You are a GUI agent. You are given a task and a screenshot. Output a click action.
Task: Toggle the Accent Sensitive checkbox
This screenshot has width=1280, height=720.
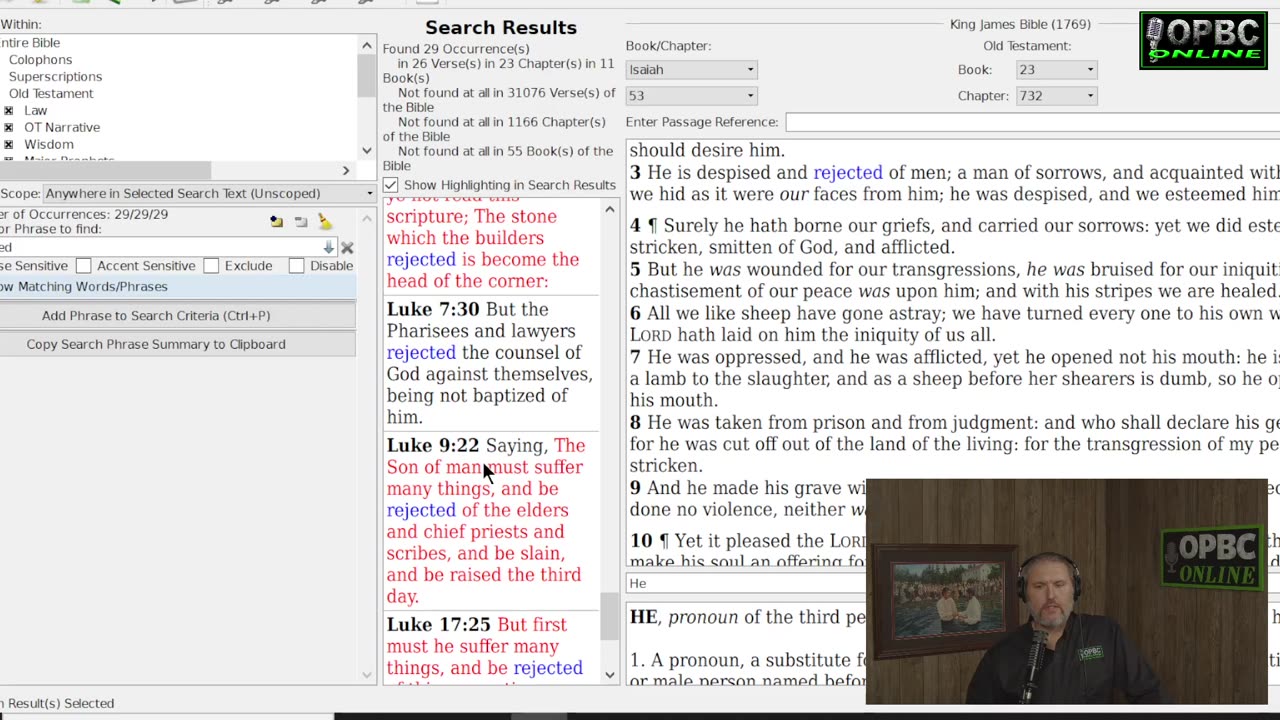(x=84, y=266)
